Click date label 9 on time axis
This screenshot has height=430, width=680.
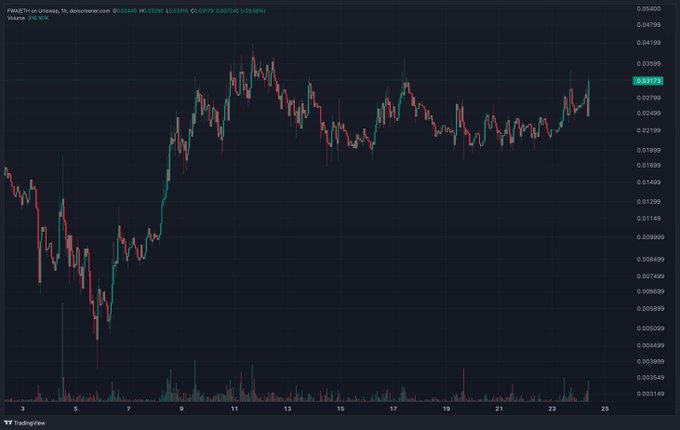pos(181,409)
